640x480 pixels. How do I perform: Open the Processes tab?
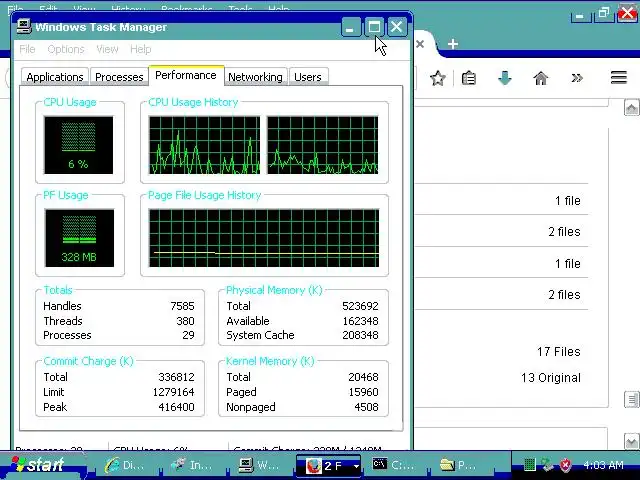pyautogui.click(x=119, y=77)
